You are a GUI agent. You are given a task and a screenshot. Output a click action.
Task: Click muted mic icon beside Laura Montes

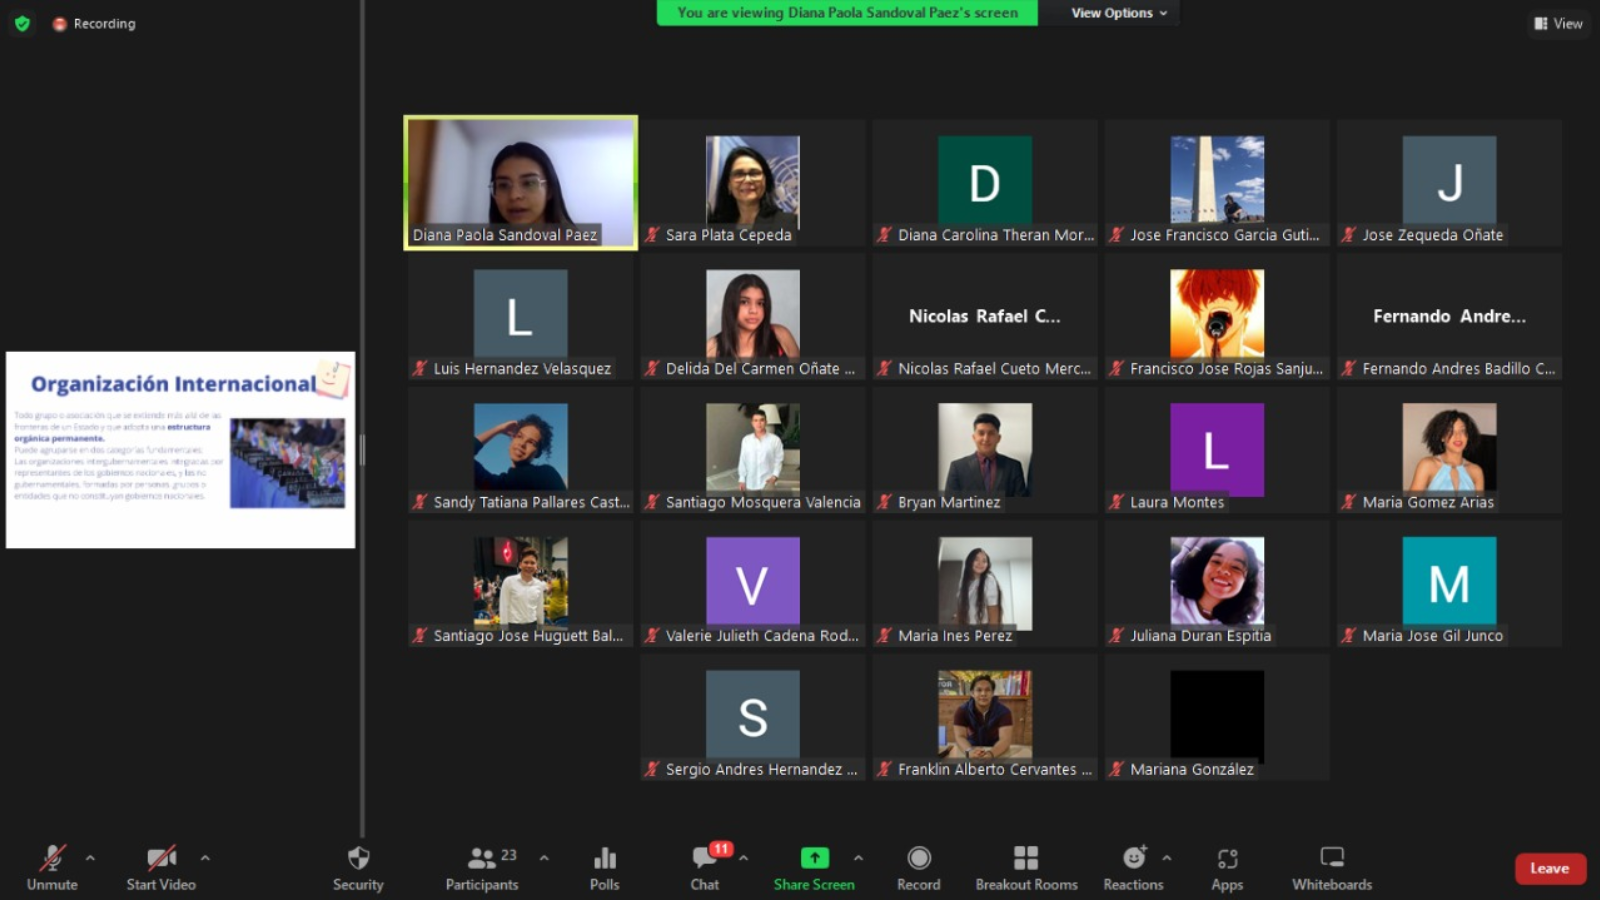1116,502
